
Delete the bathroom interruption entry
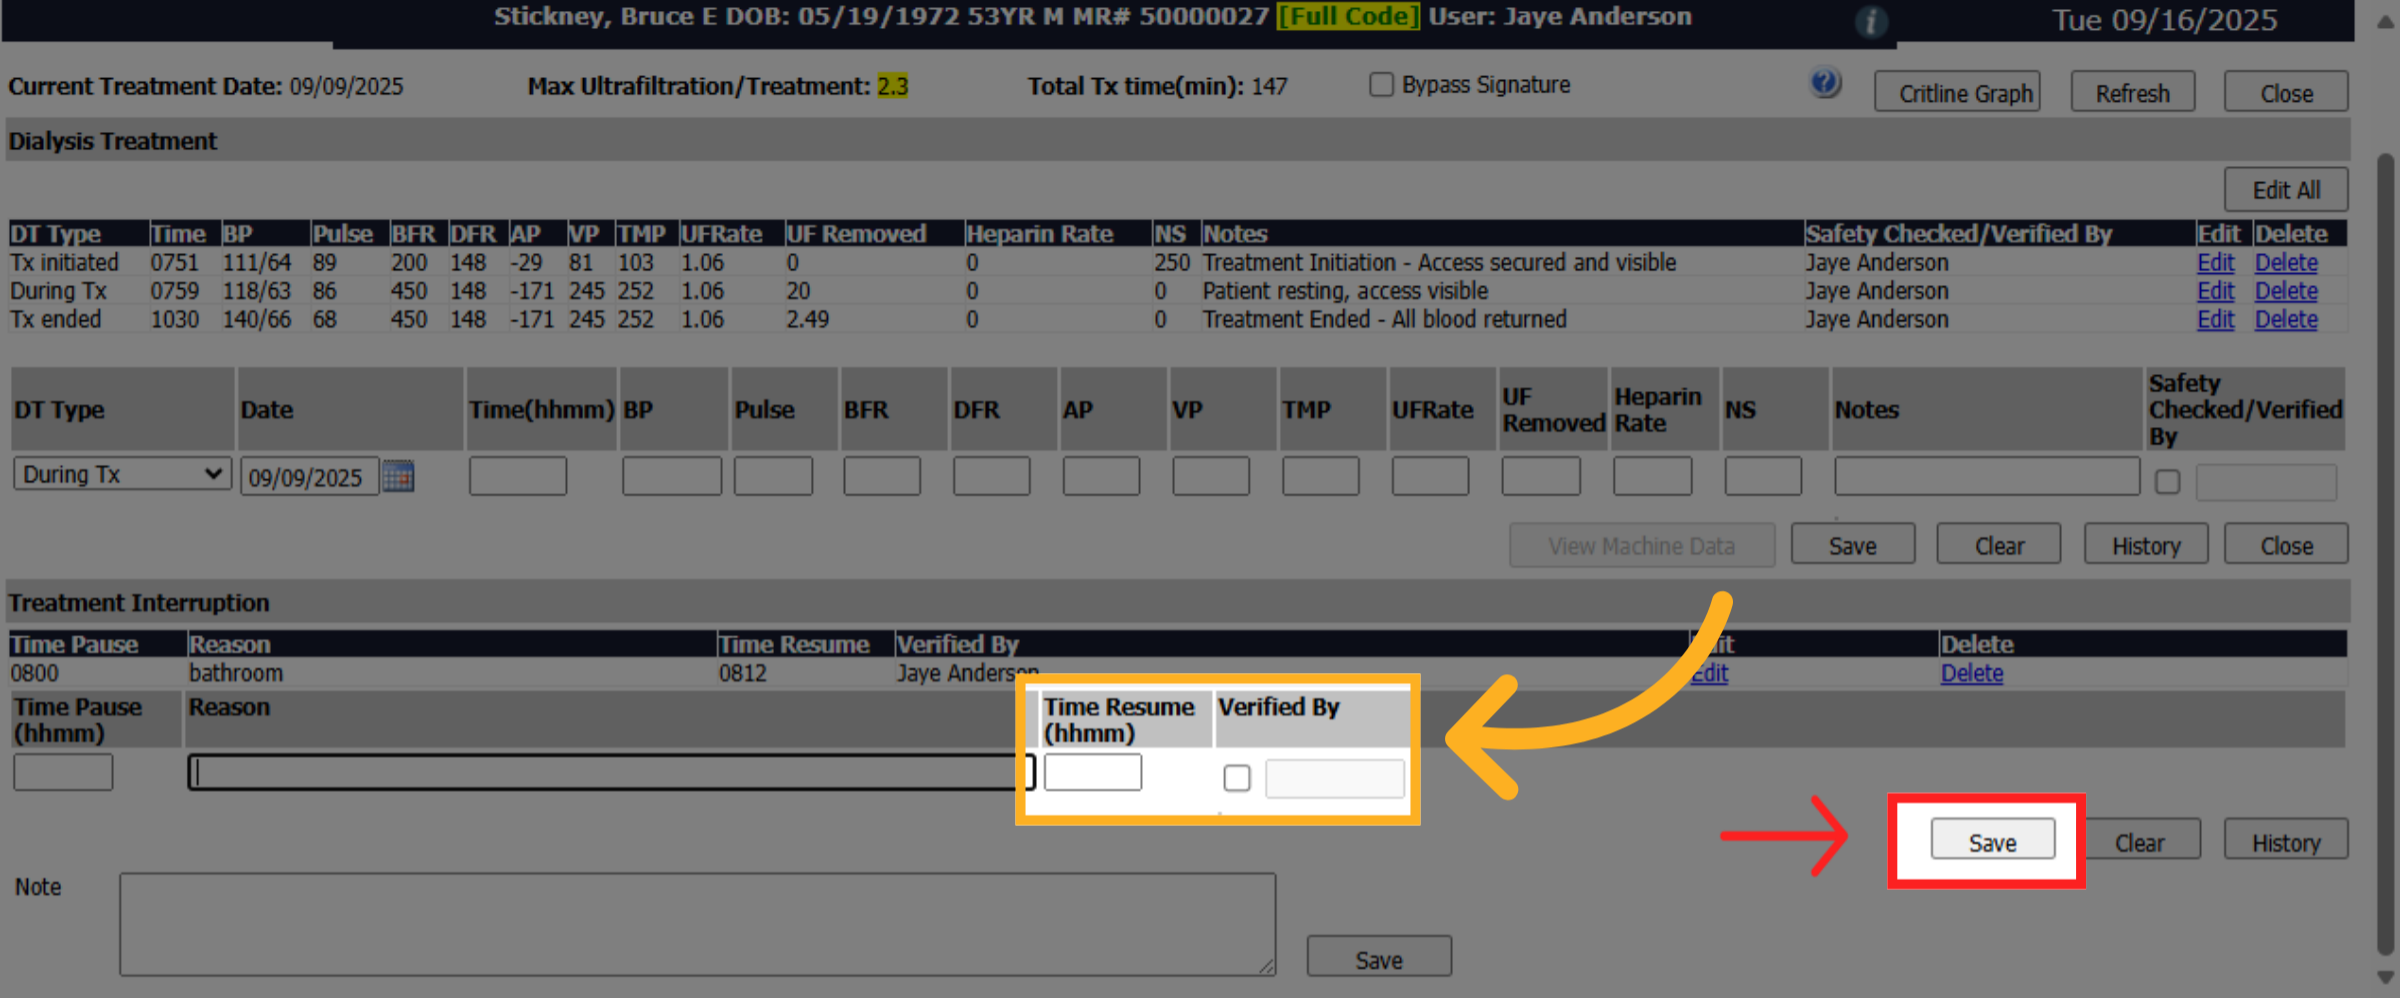(x=1972, y=673)
